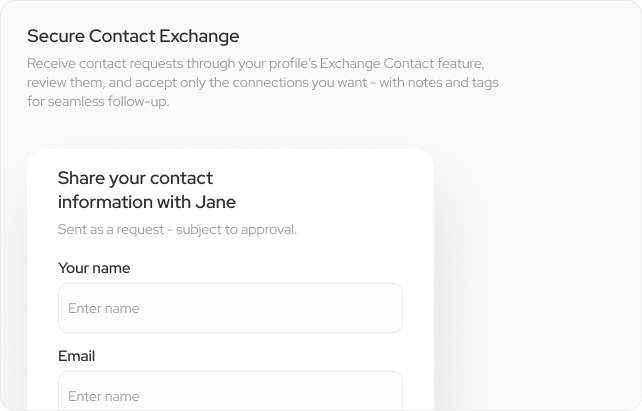The height and width of the screenshot is (411, 642).
Task: Click the "Secure Contact Exchange" heading
Action: coord(133,37)
